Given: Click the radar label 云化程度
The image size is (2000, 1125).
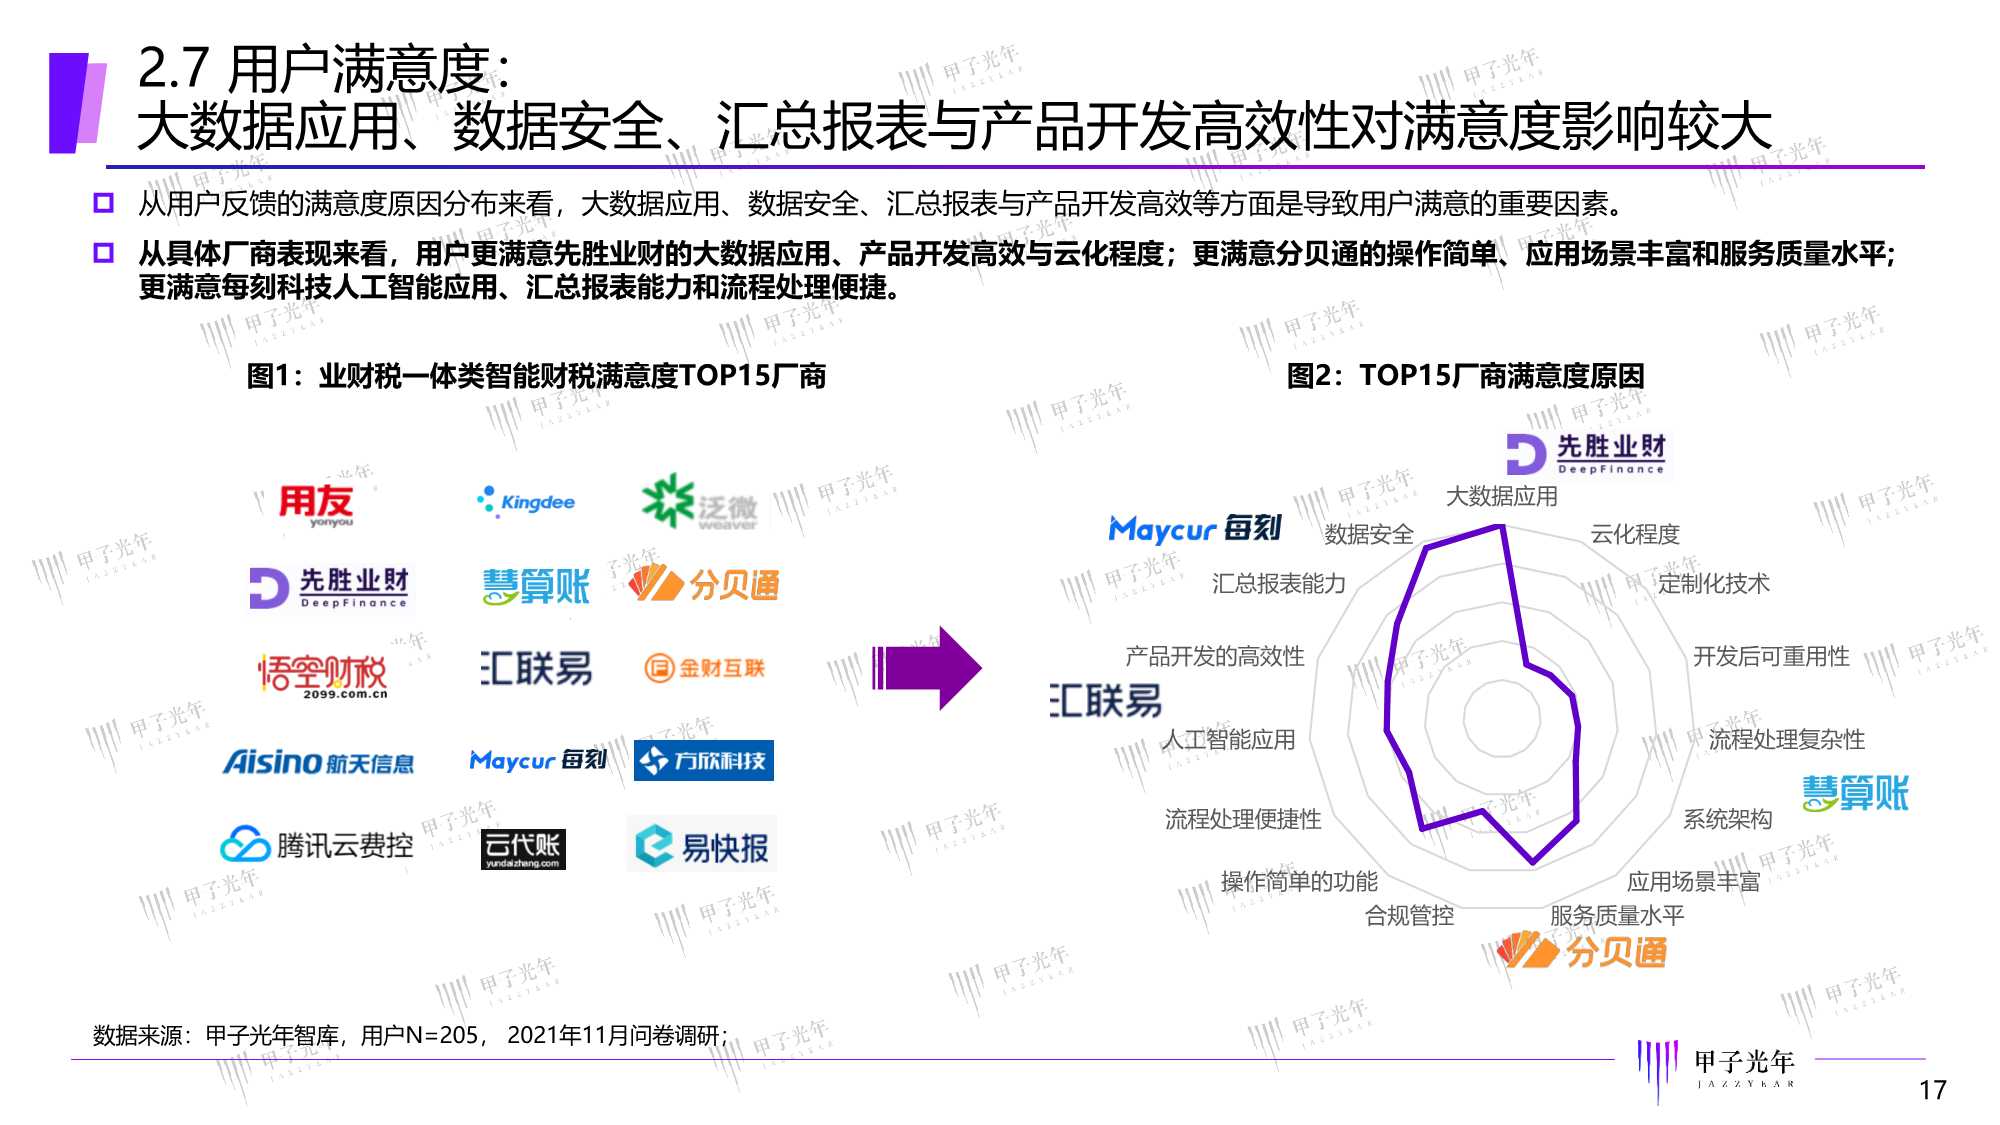Looking at the screenshot, I should [x=1635, y=534].
